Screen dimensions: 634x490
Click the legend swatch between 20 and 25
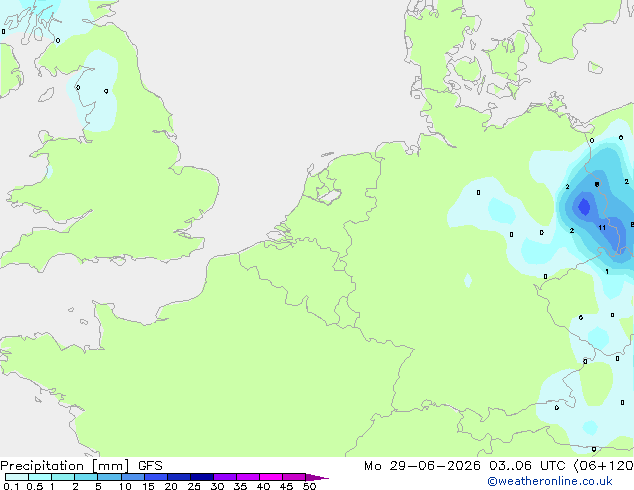[179, 477]
